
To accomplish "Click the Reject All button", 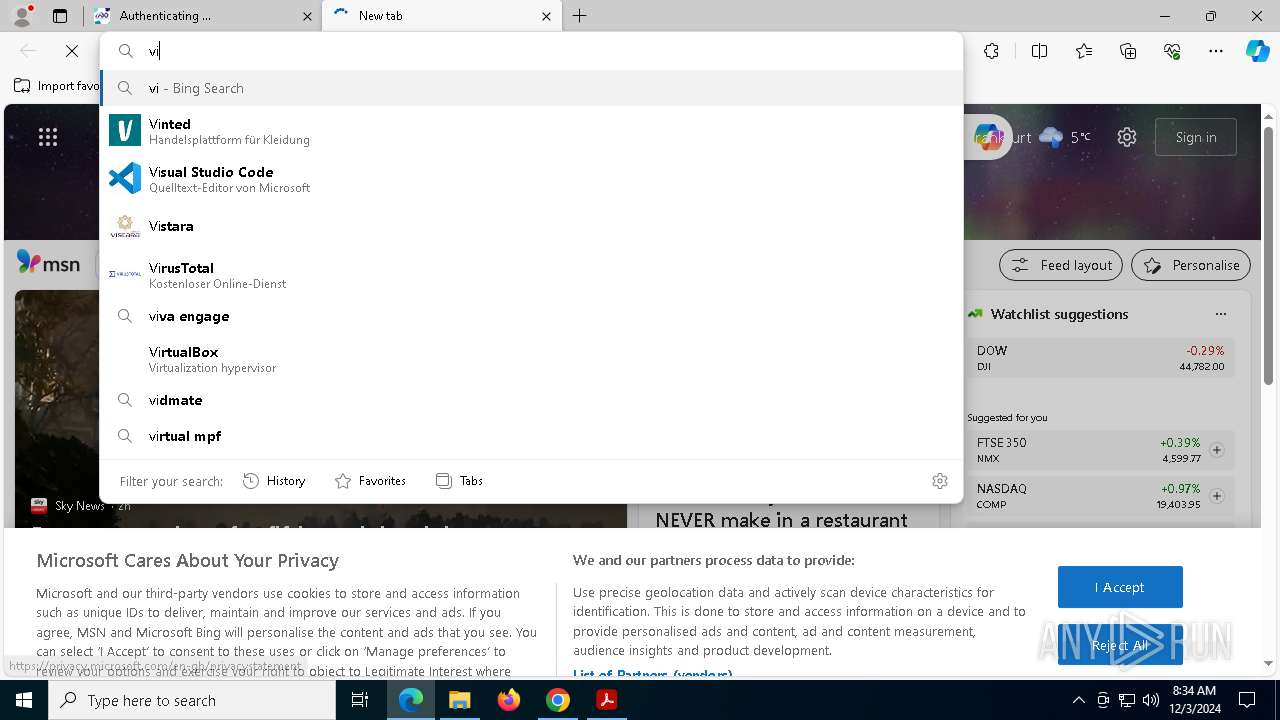I will pos(1120,645).
